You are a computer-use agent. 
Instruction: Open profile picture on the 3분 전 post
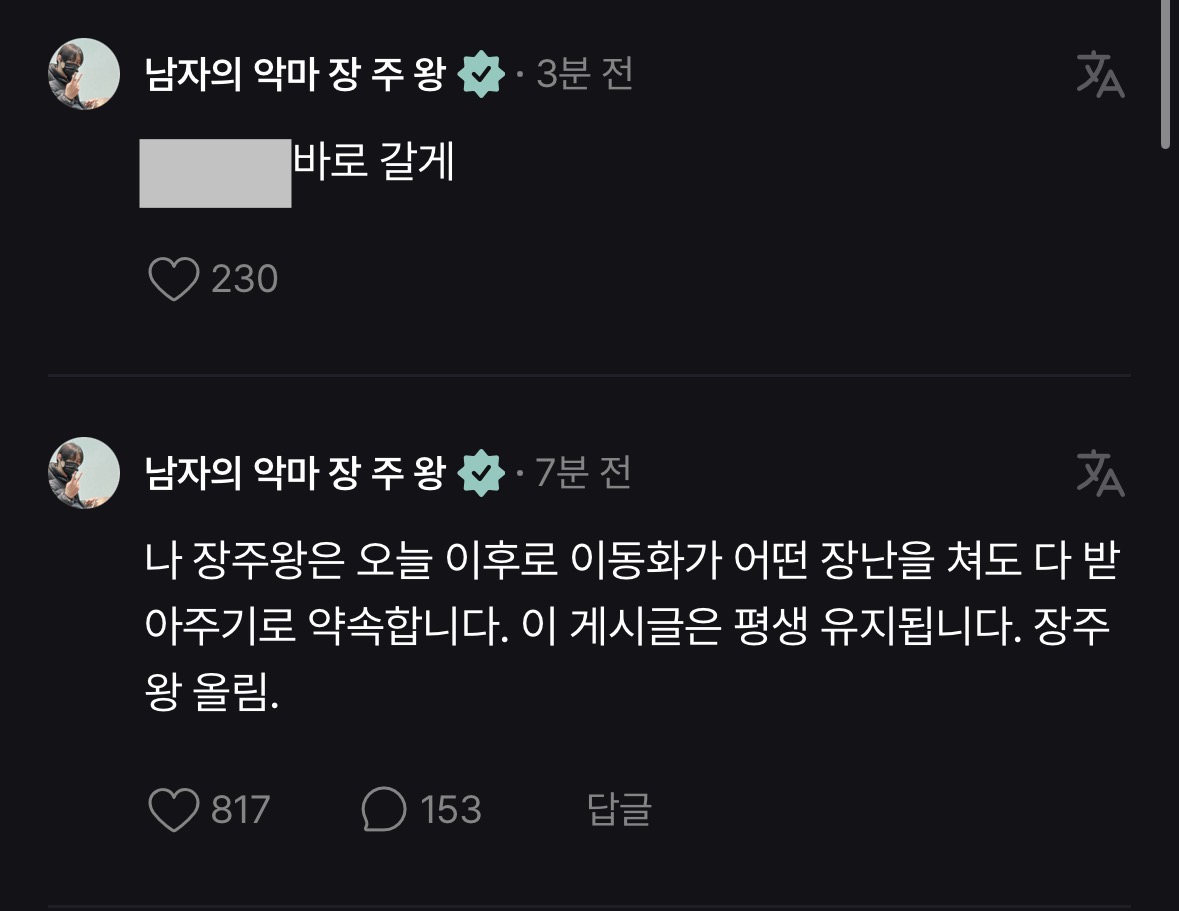(84, 74)
